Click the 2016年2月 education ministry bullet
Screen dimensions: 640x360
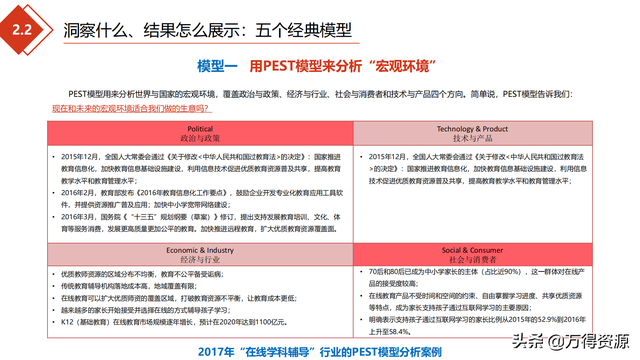click(200, 199)
